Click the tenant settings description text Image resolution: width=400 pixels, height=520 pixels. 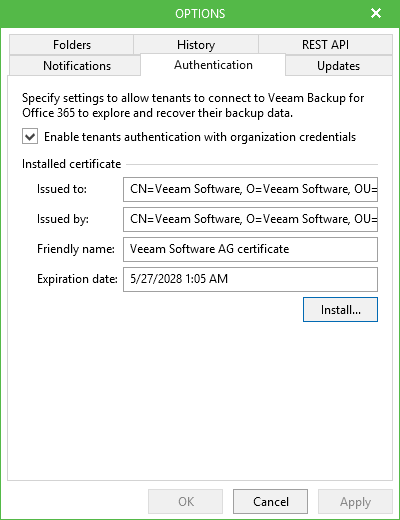pos(193,105)
